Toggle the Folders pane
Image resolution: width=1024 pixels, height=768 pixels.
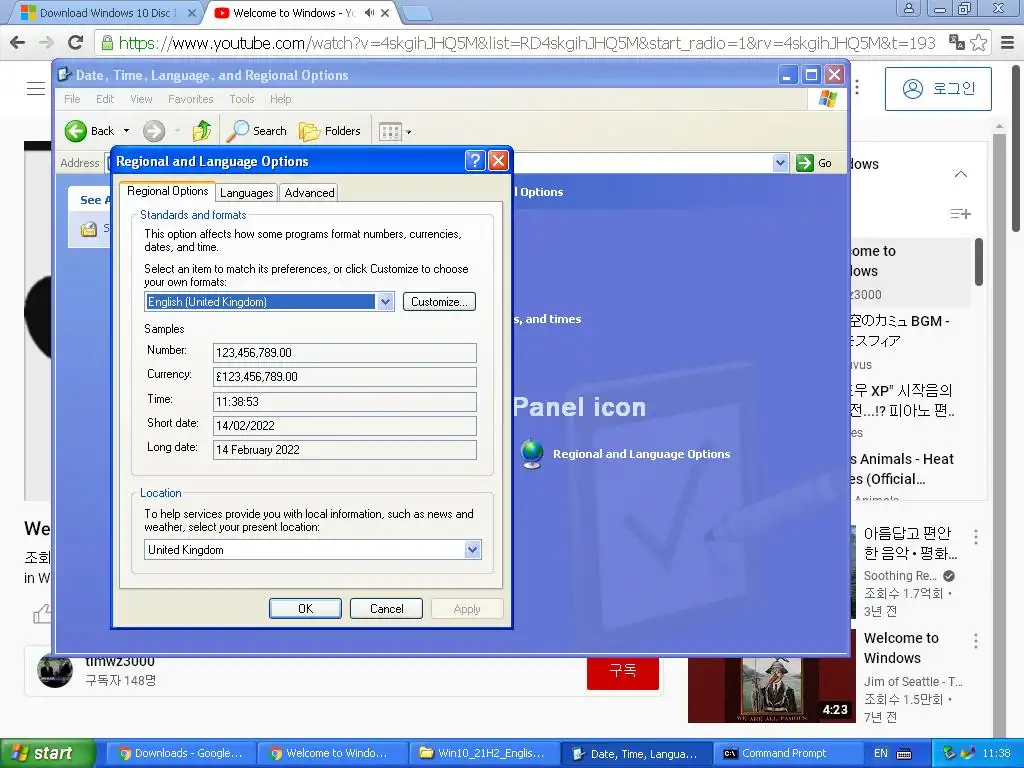[x=330, y=131]
